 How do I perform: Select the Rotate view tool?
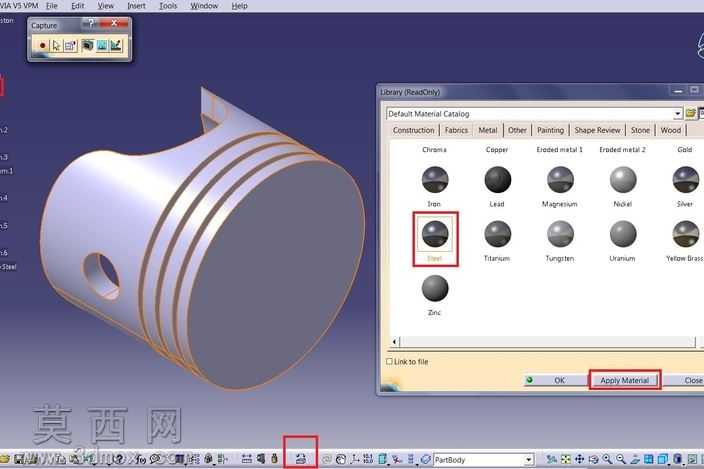pyautogui.click(x=593, y=459)
